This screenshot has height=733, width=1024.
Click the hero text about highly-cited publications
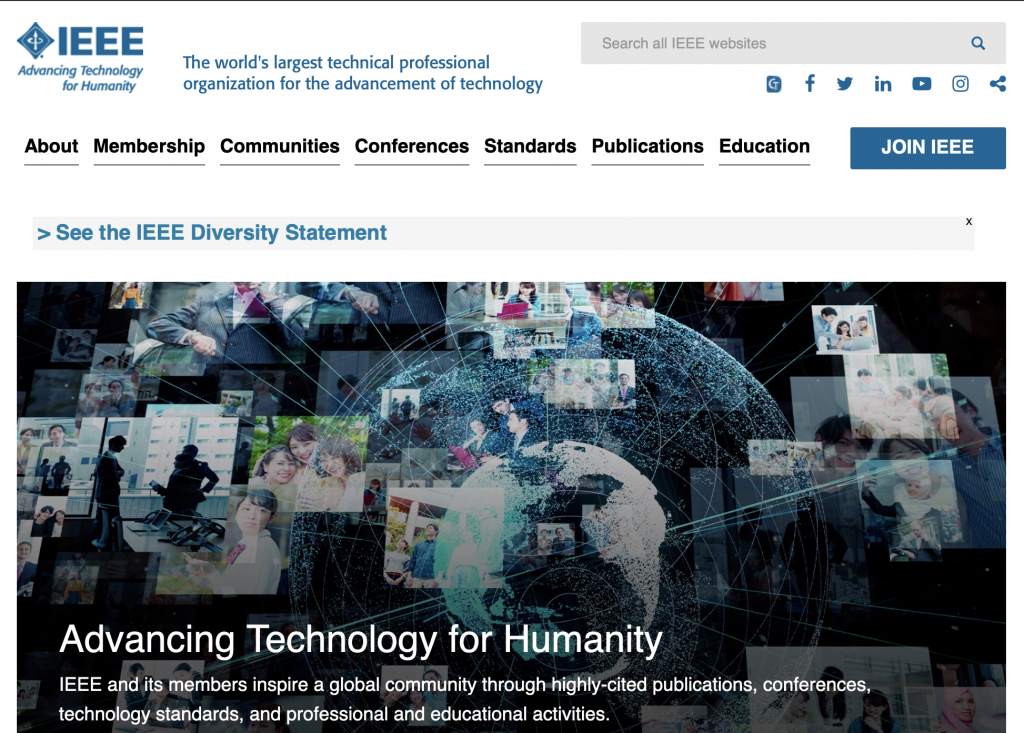(464, 699)
